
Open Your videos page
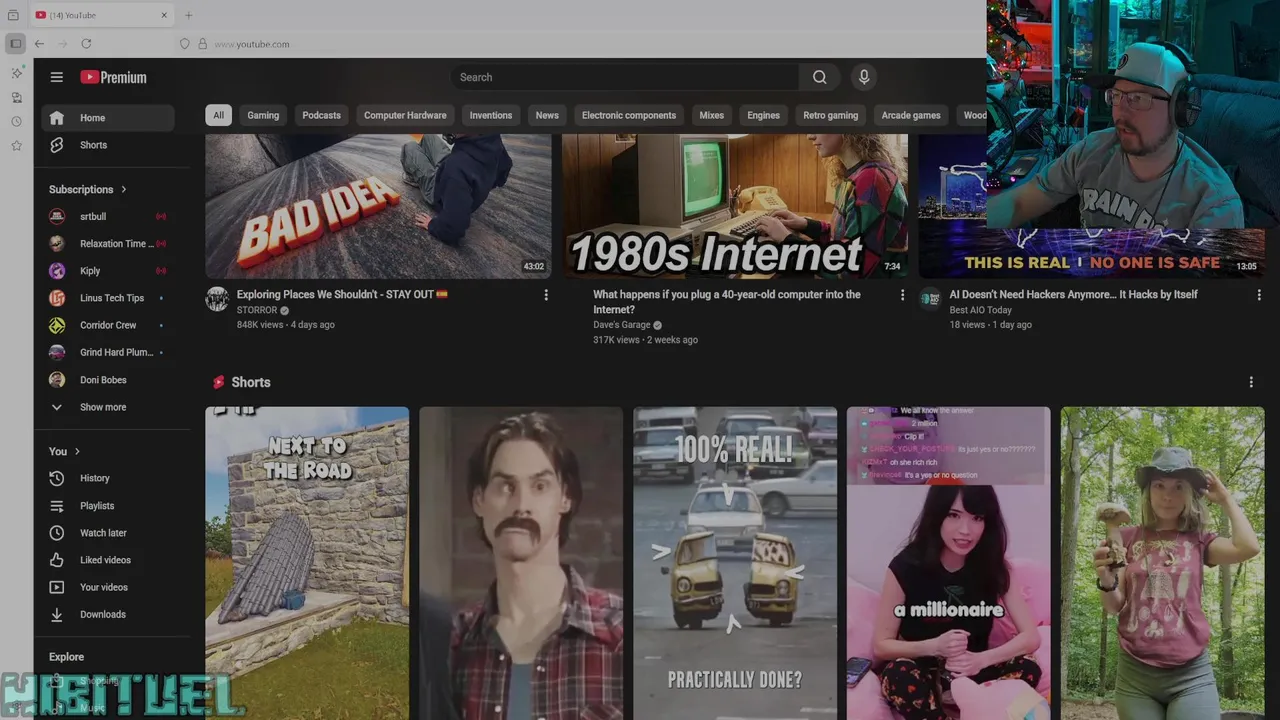108,587
